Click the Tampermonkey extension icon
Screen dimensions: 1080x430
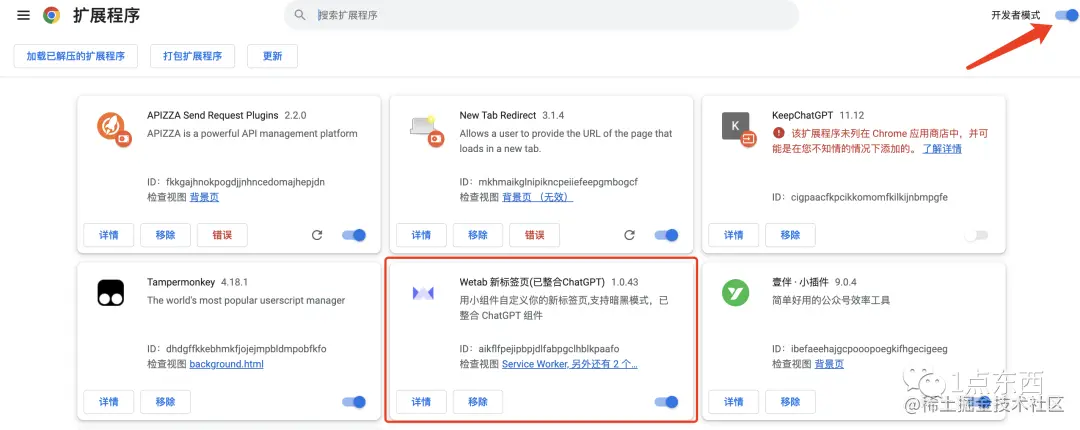tap(110, 293)
